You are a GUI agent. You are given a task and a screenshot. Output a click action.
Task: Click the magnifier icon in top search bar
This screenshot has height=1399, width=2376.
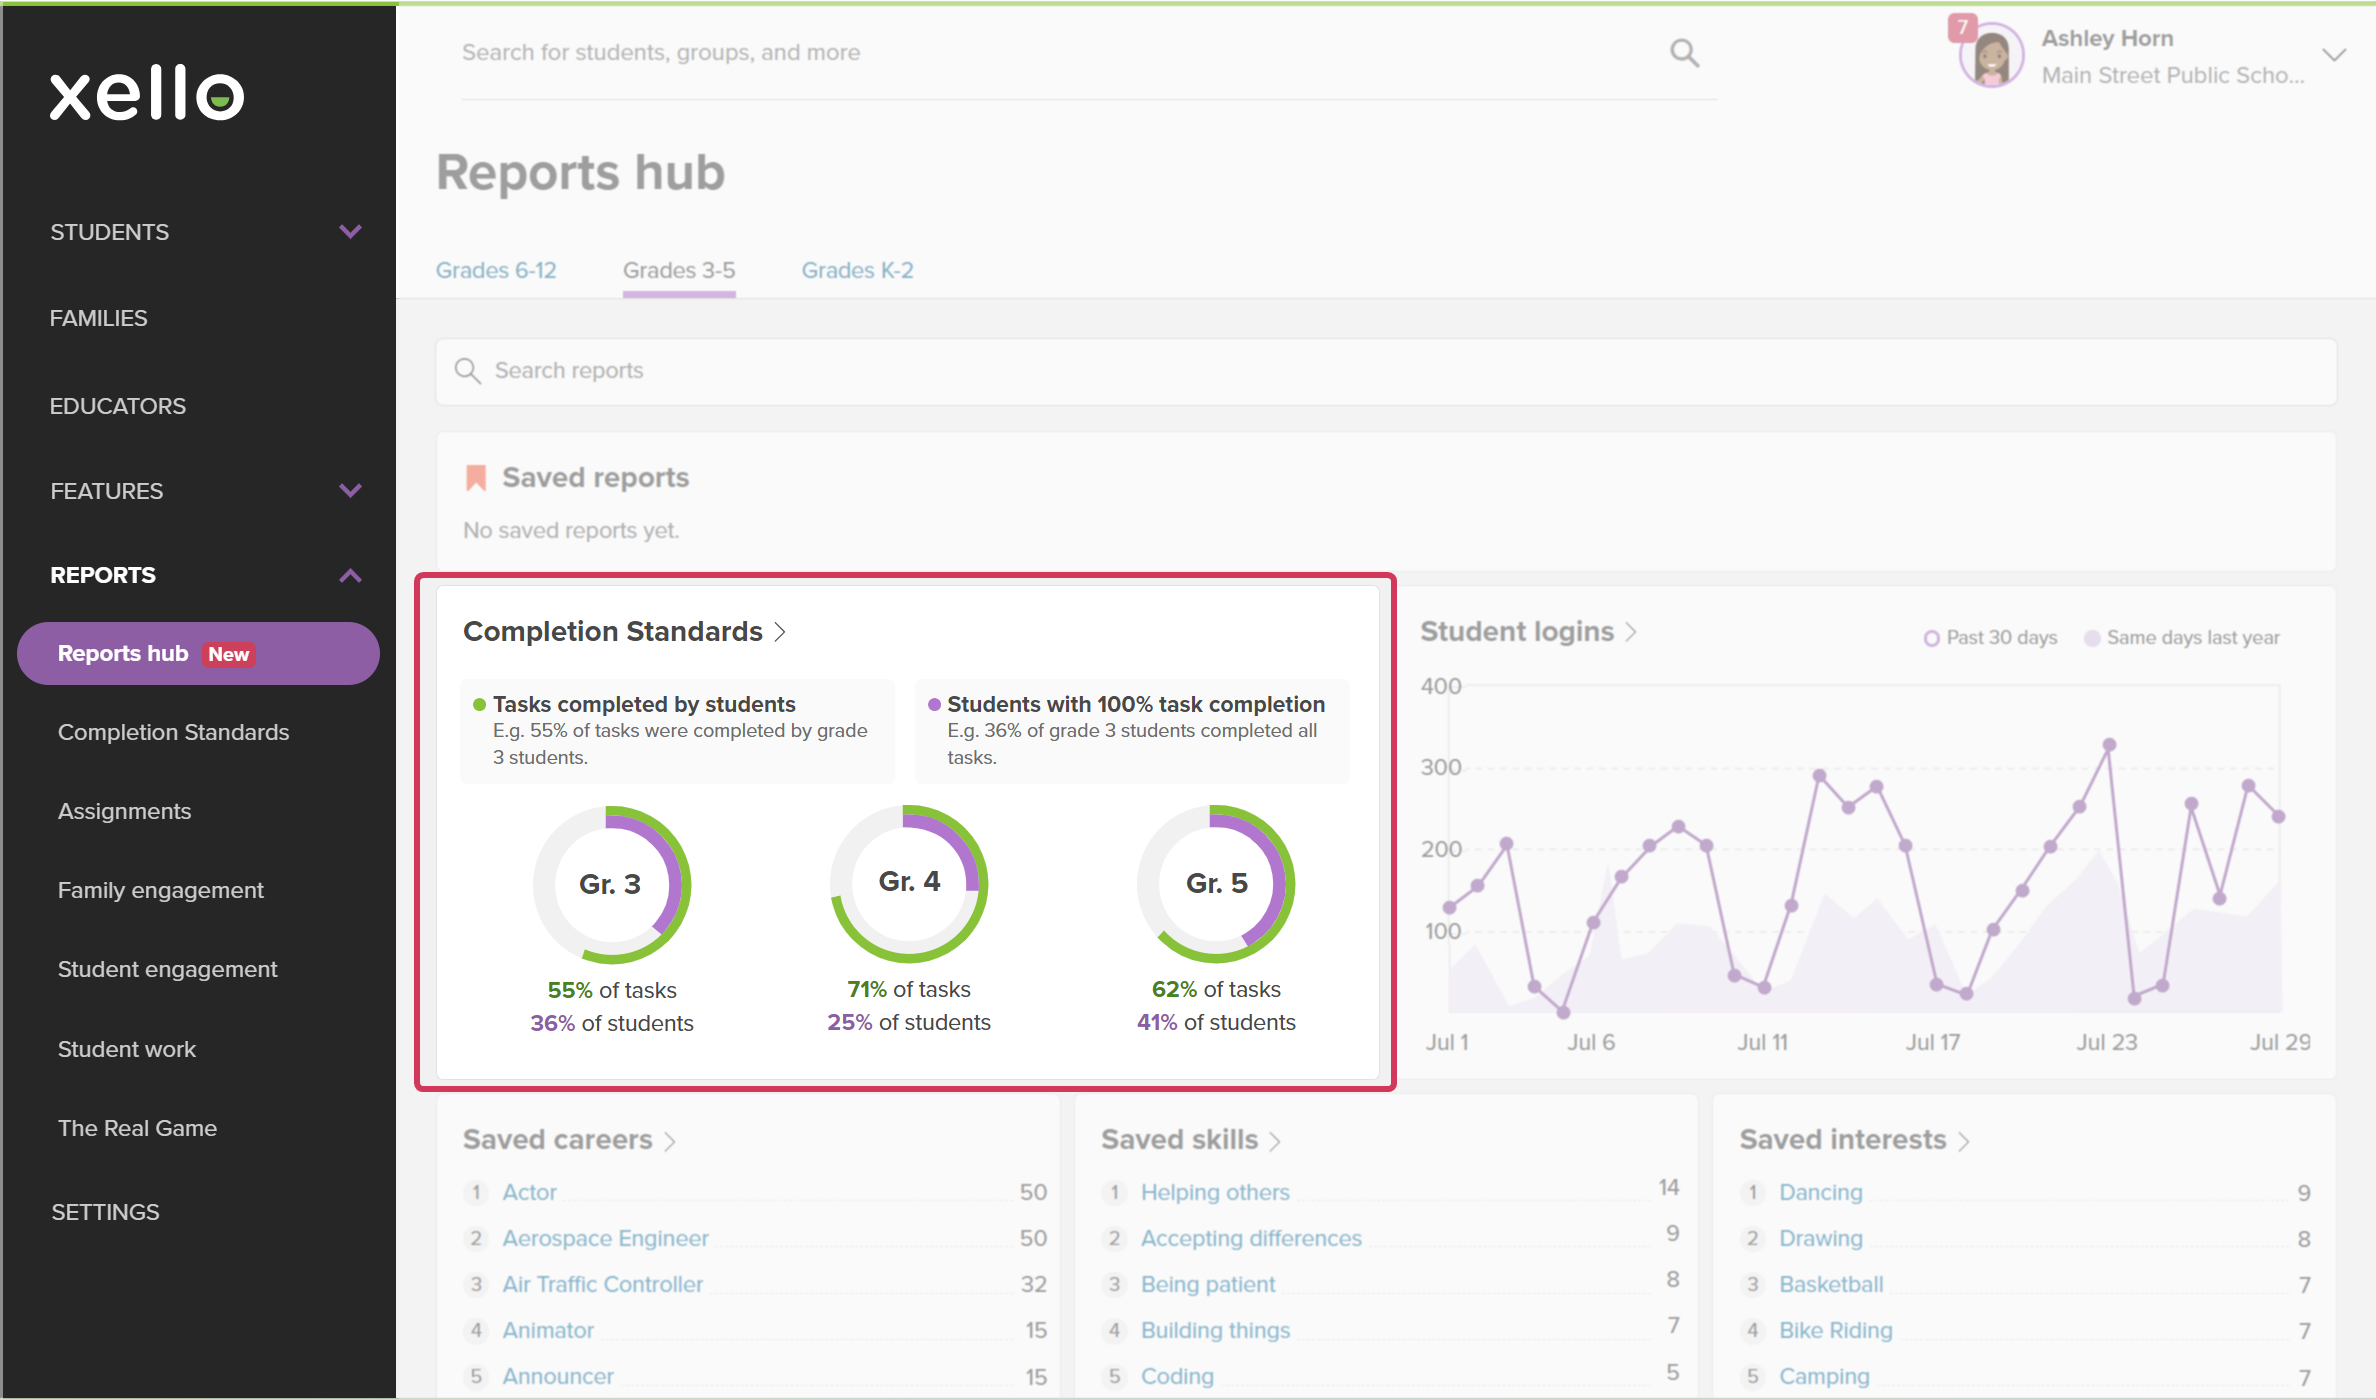[1684, 53]
